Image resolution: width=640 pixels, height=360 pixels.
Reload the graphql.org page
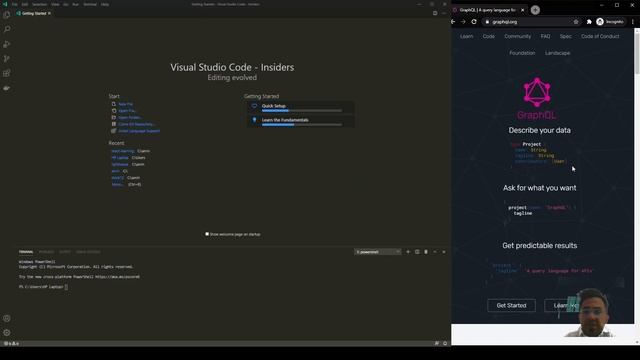click(x=474, y=22)
